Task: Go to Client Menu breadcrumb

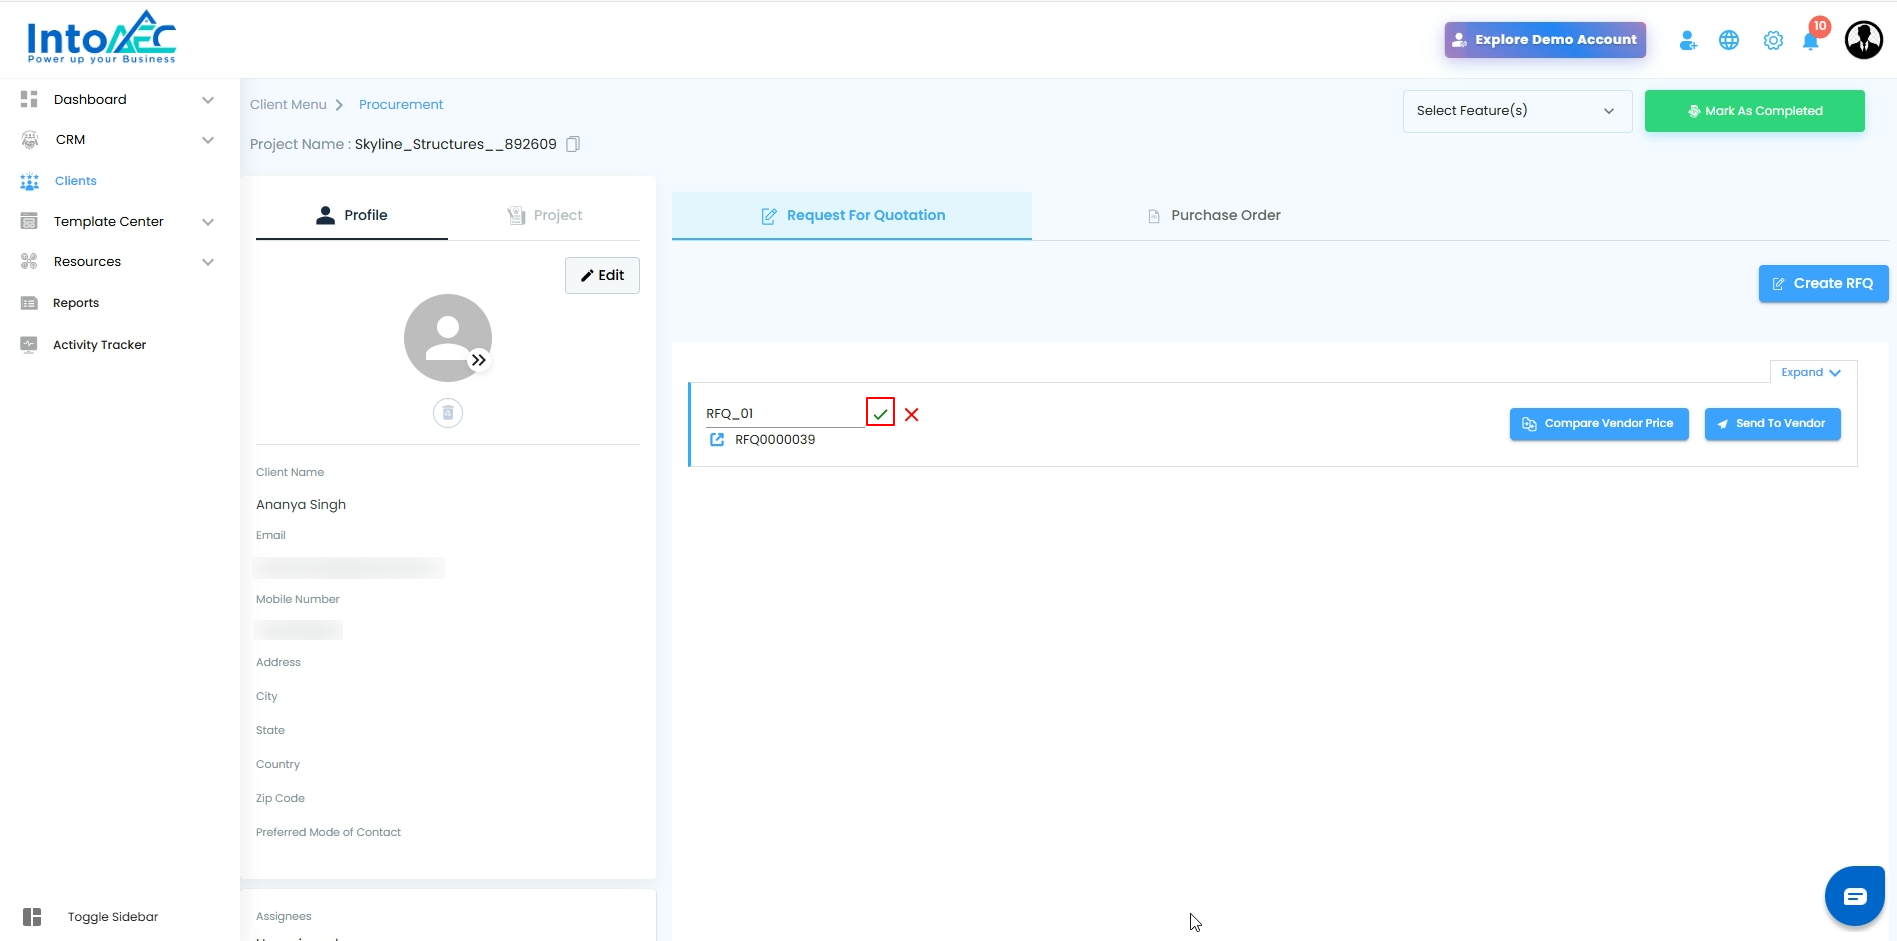Action: pos(288,105)
